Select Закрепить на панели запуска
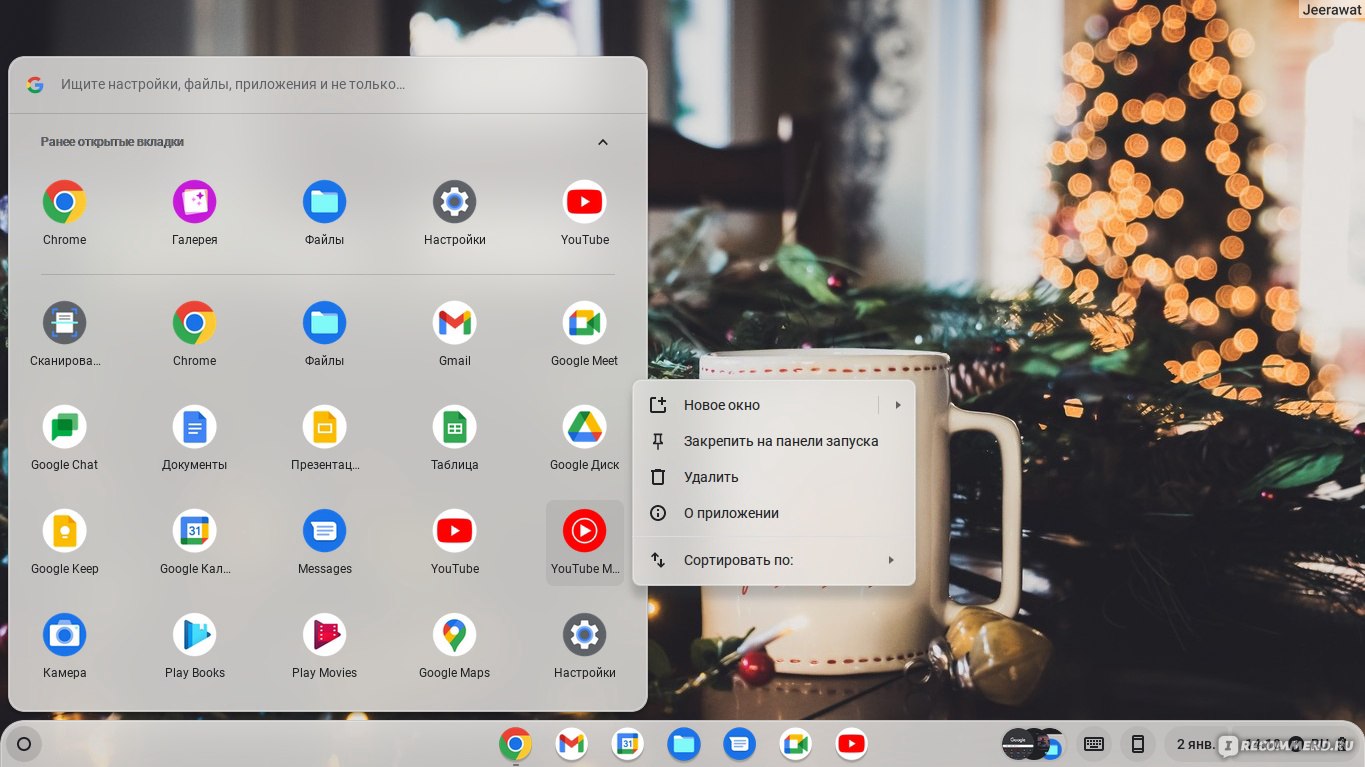This screenshot has height=767, width=1365. [x=775, y=441]
